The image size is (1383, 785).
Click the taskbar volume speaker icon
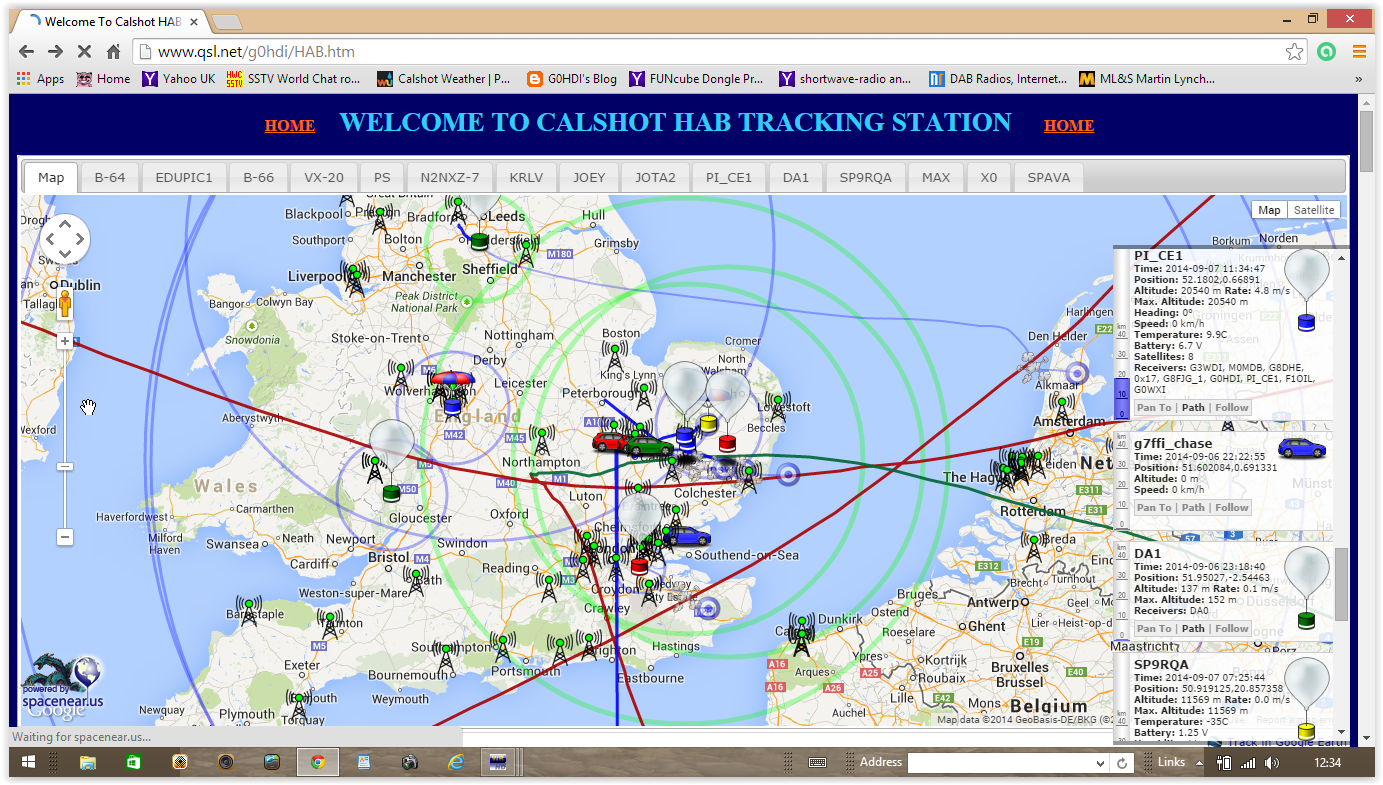pos(1271,762)
